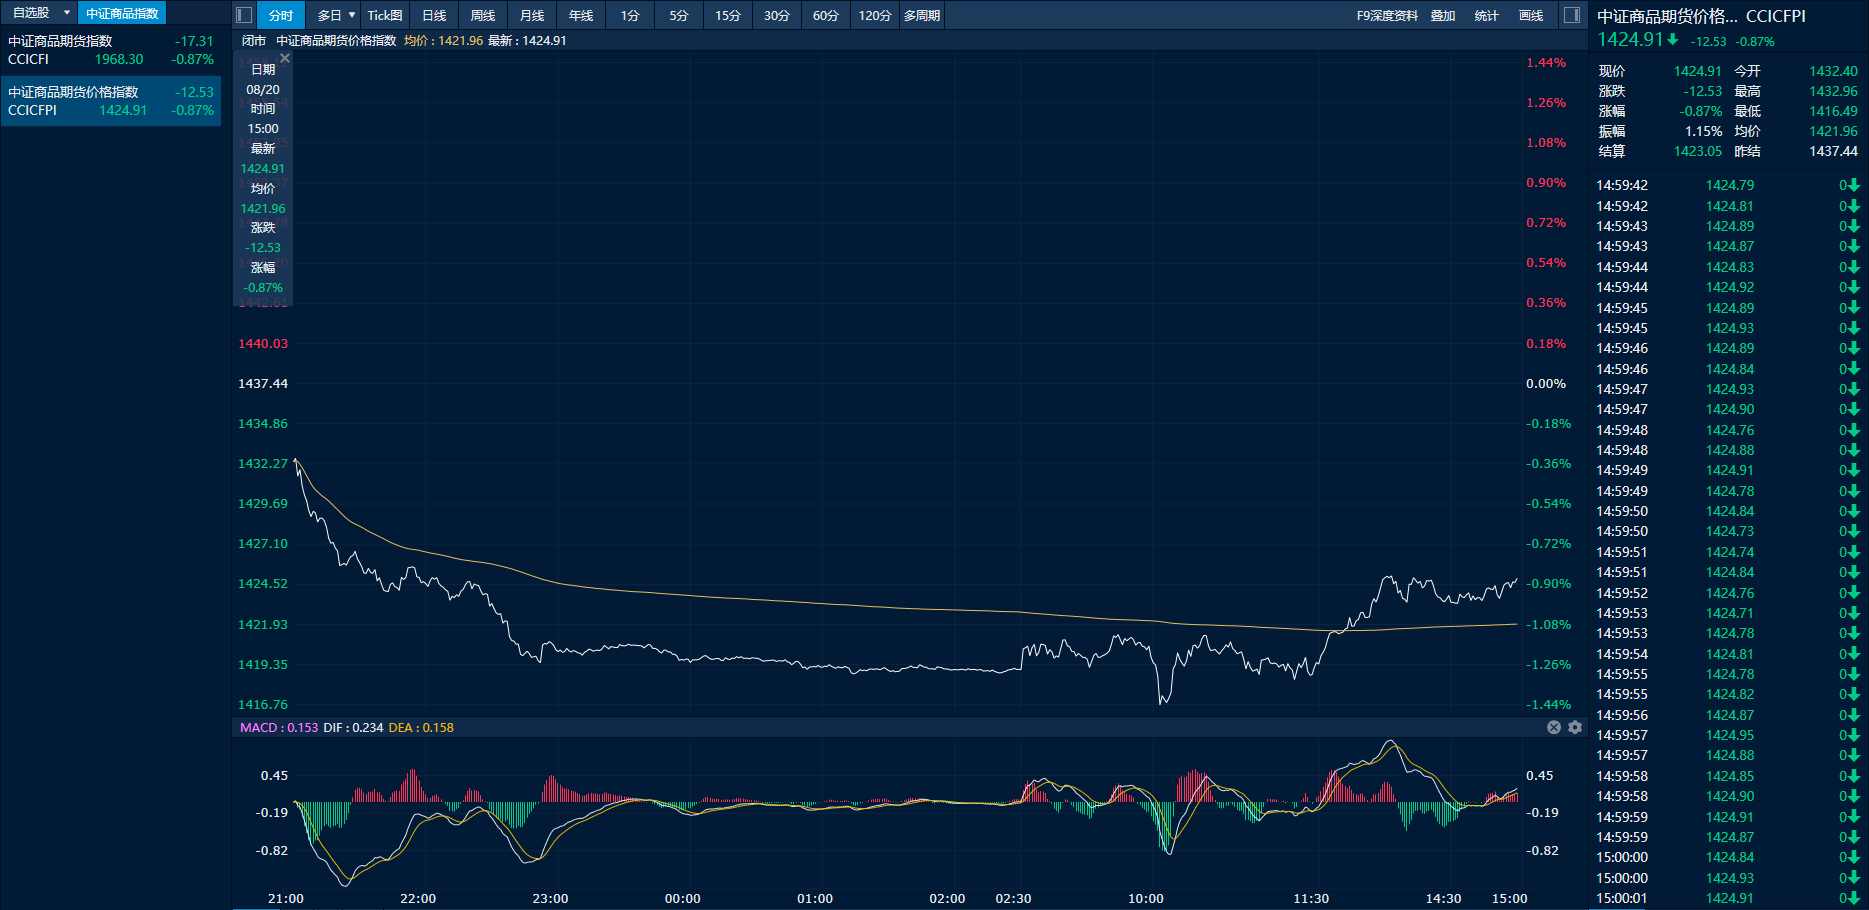Screen dimensions: 1869x910
Task: Click the 统计 statistics button
Action: point(1487,15)
